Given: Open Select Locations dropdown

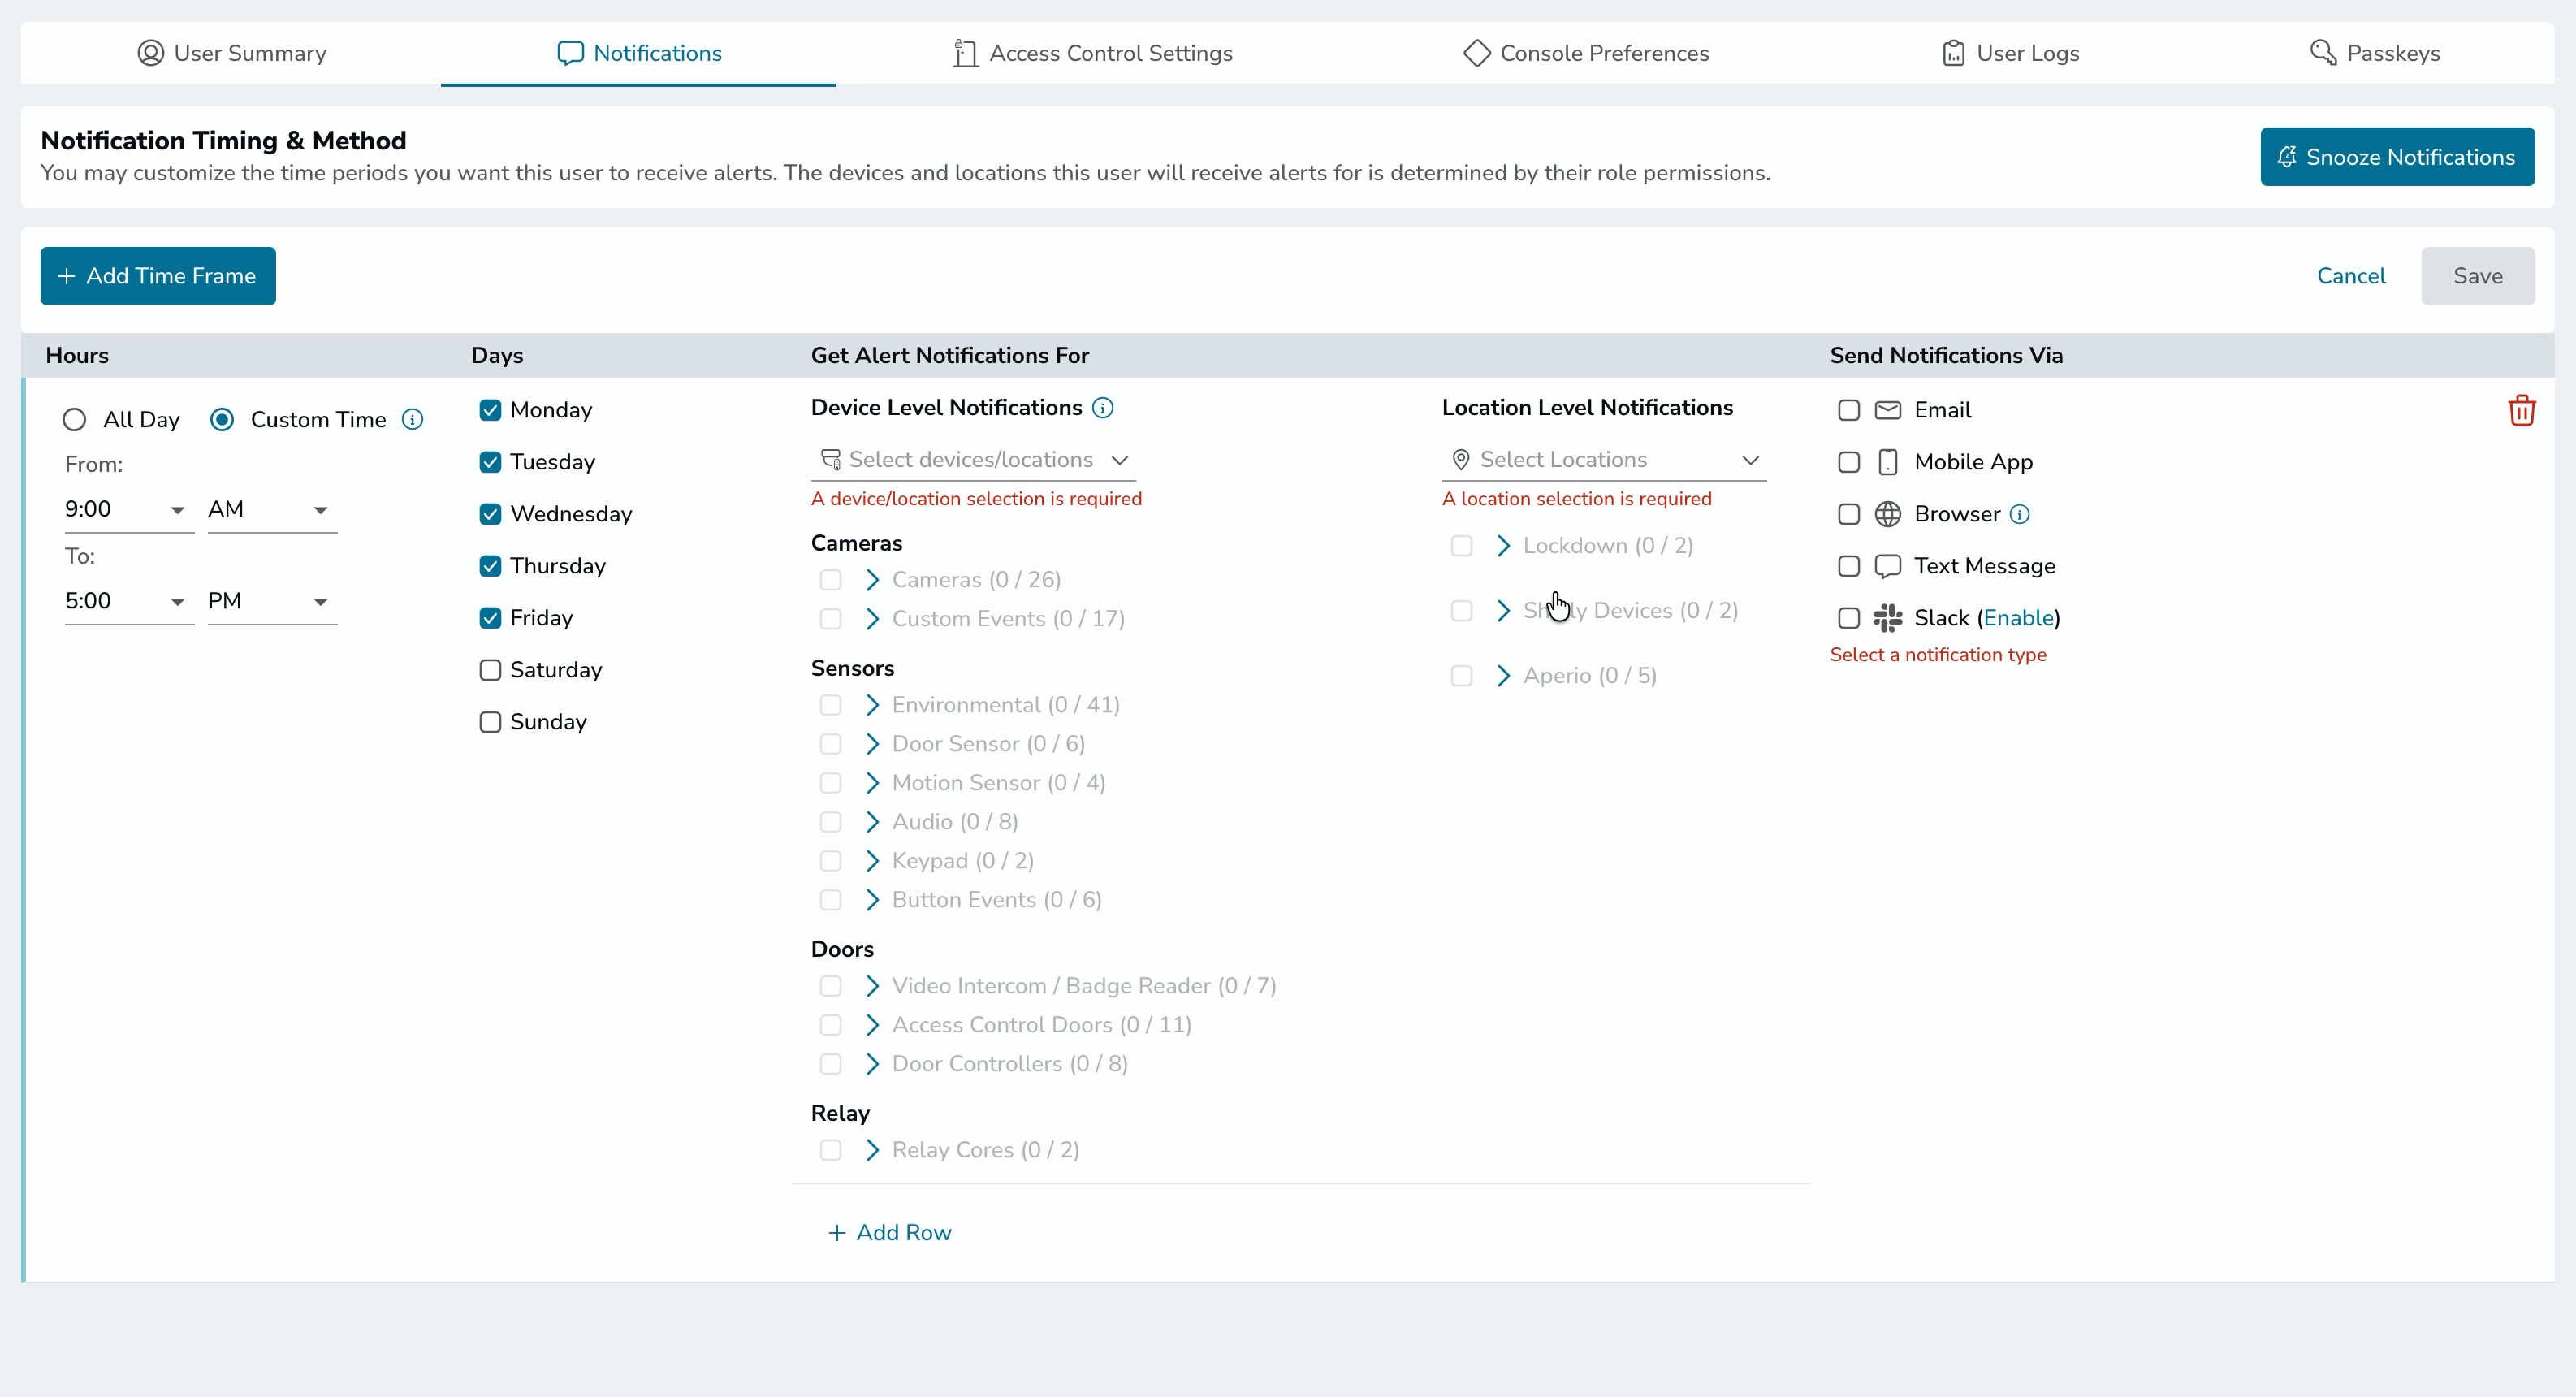Looking at the screenshot, I should coord(1604,460).
